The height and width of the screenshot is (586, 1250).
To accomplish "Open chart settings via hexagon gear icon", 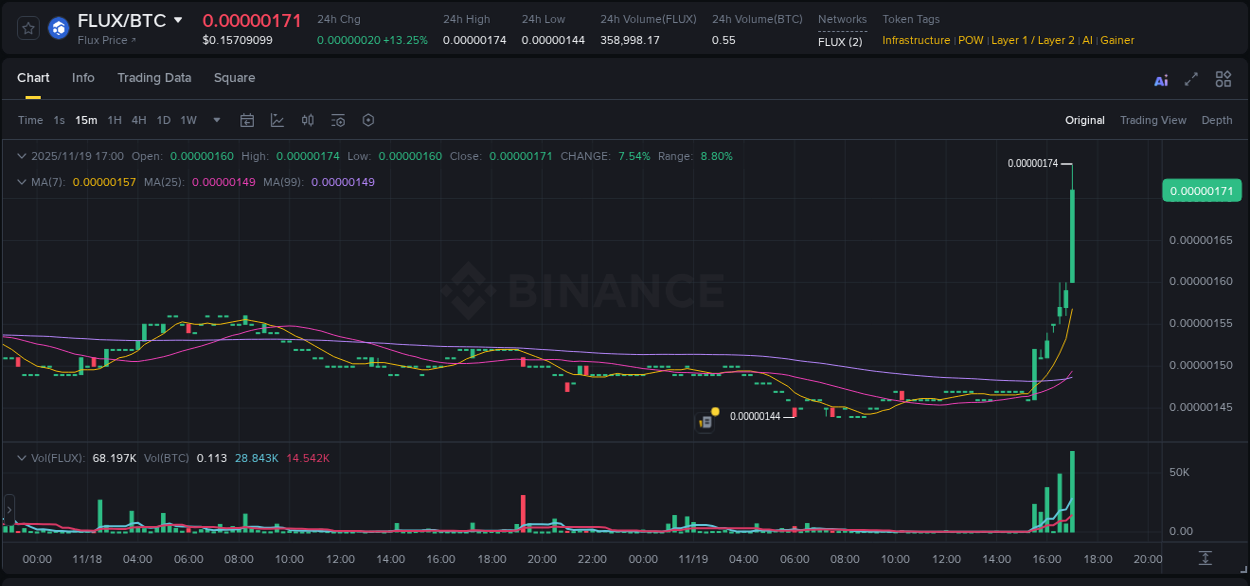I will [x=368, y=120].
